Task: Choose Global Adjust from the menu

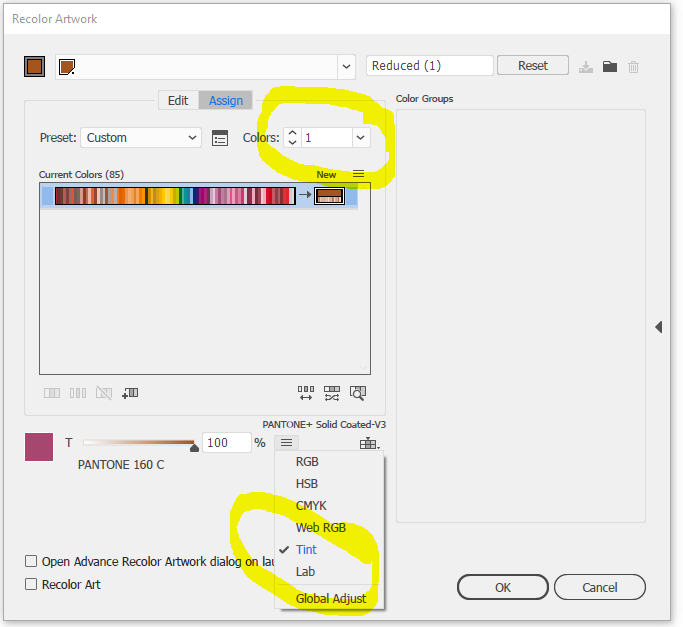Action: (x=329, y=599)
